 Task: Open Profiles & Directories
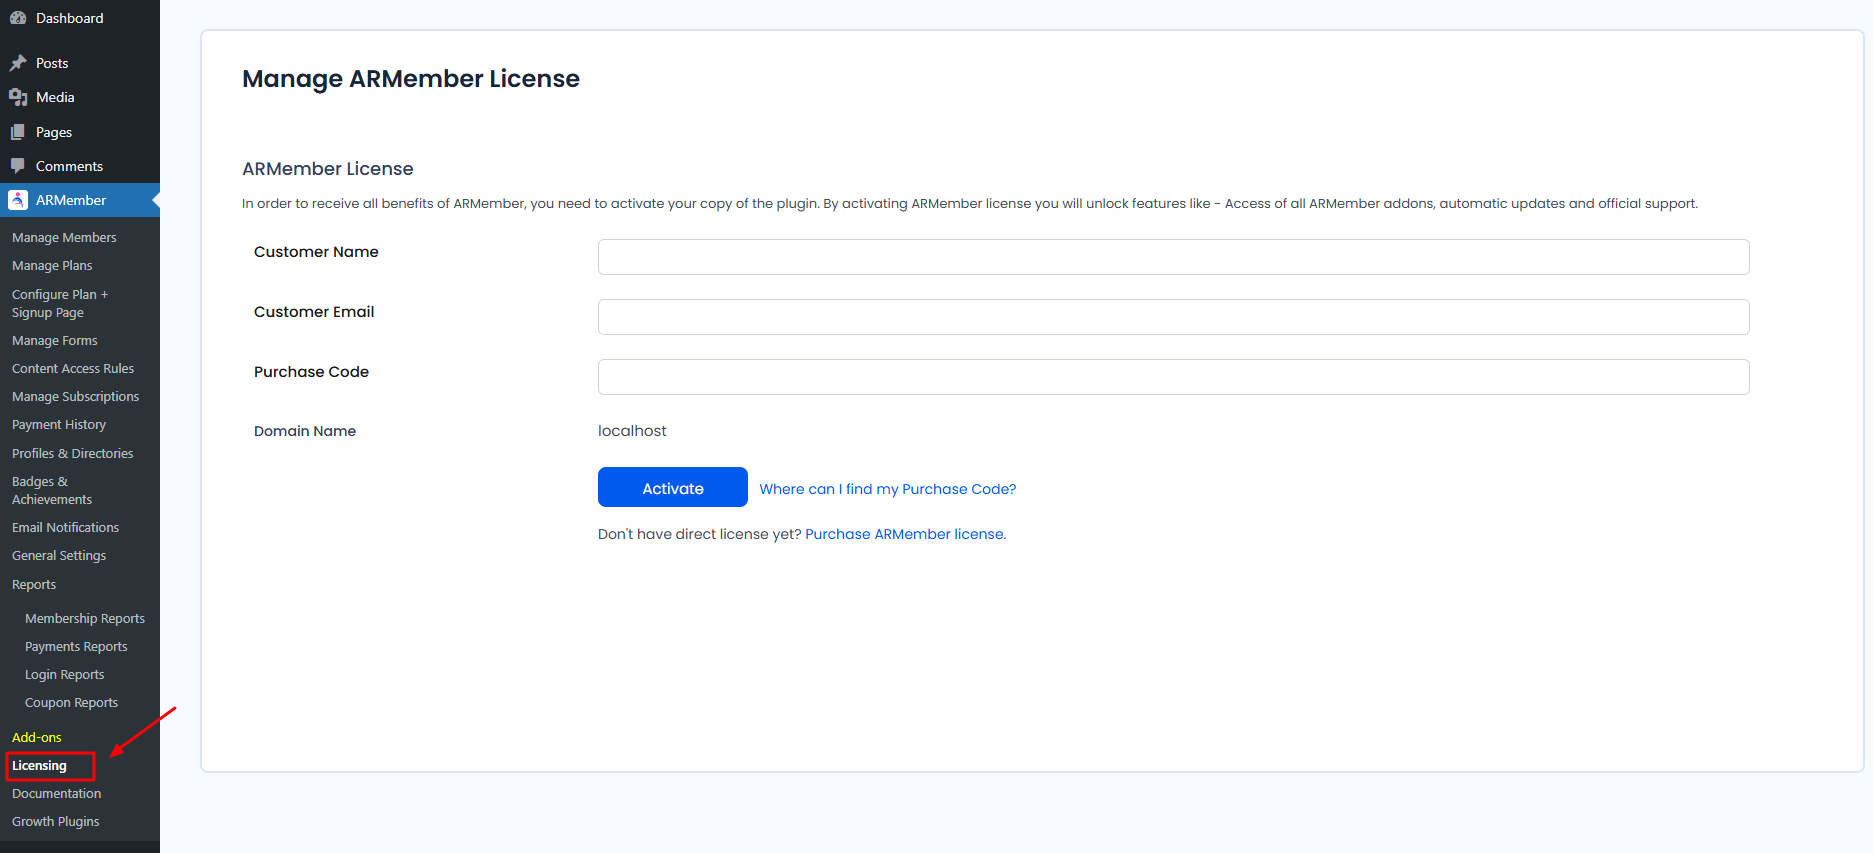[x=72, y=454]
